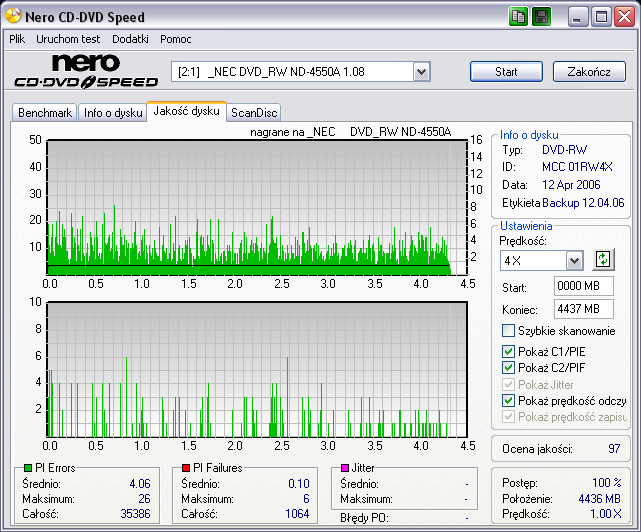Switch to the Benchmark tab
The image size is (641, 532).
click(x=45, y=113)
